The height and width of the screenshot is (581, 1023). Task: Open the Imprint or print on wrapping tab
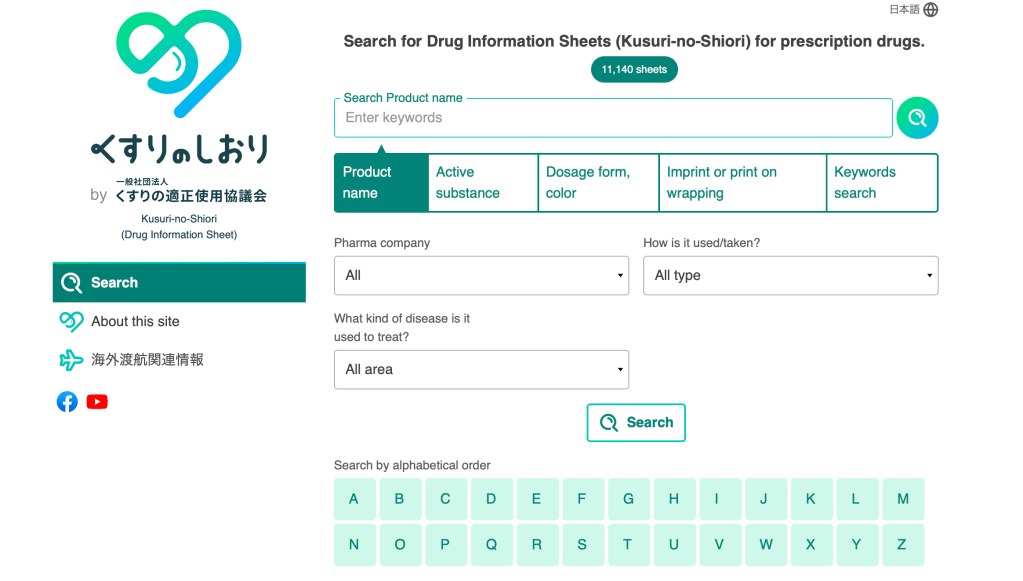742,183
